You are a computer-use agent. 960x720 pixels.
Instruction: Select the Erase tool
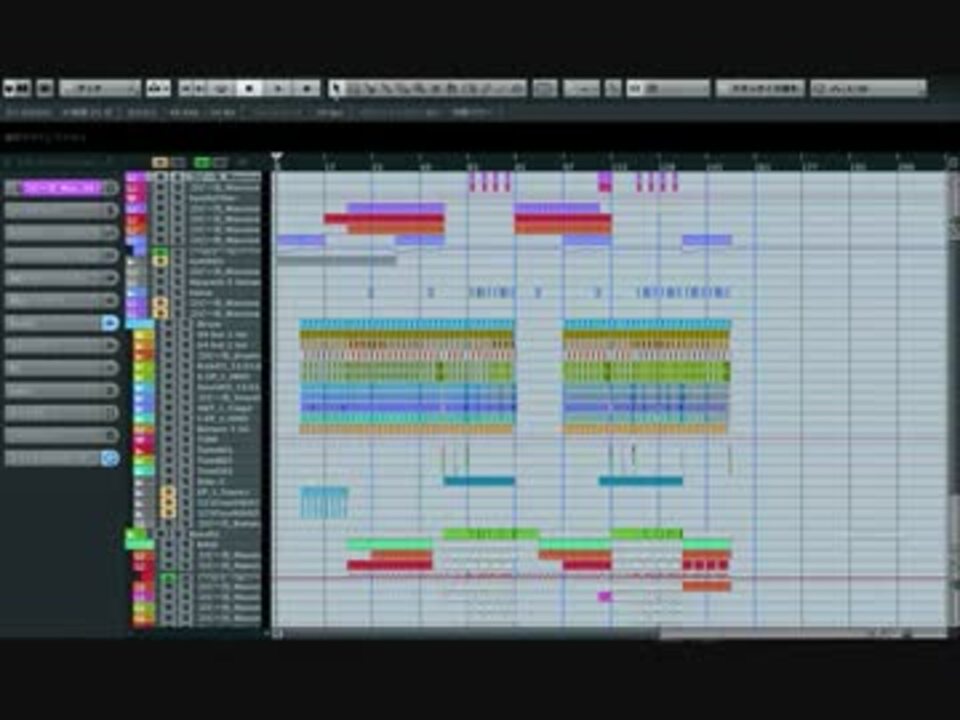(x=403, y=89)
